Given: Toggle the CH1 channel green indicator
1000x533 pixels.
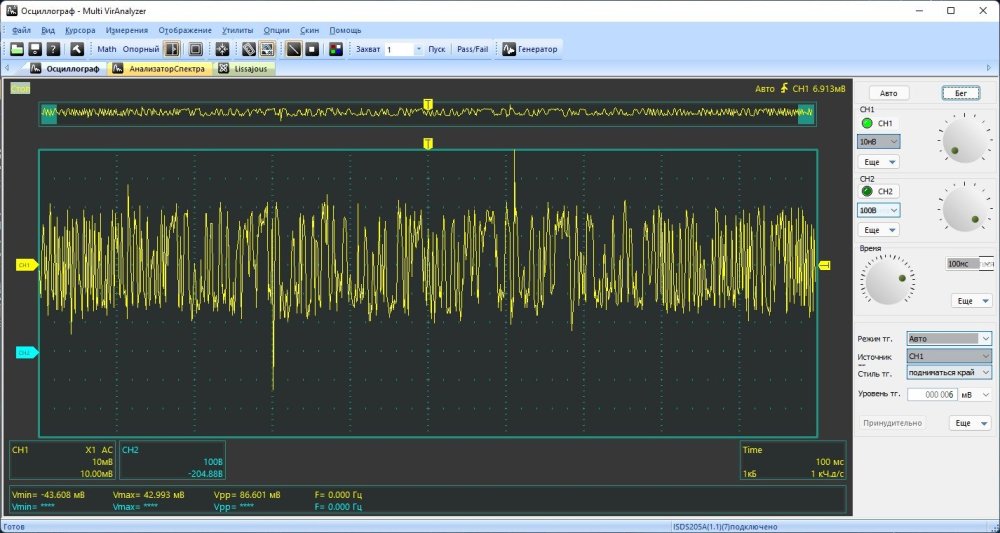Looking at the screenshot, I should [866, 123].
